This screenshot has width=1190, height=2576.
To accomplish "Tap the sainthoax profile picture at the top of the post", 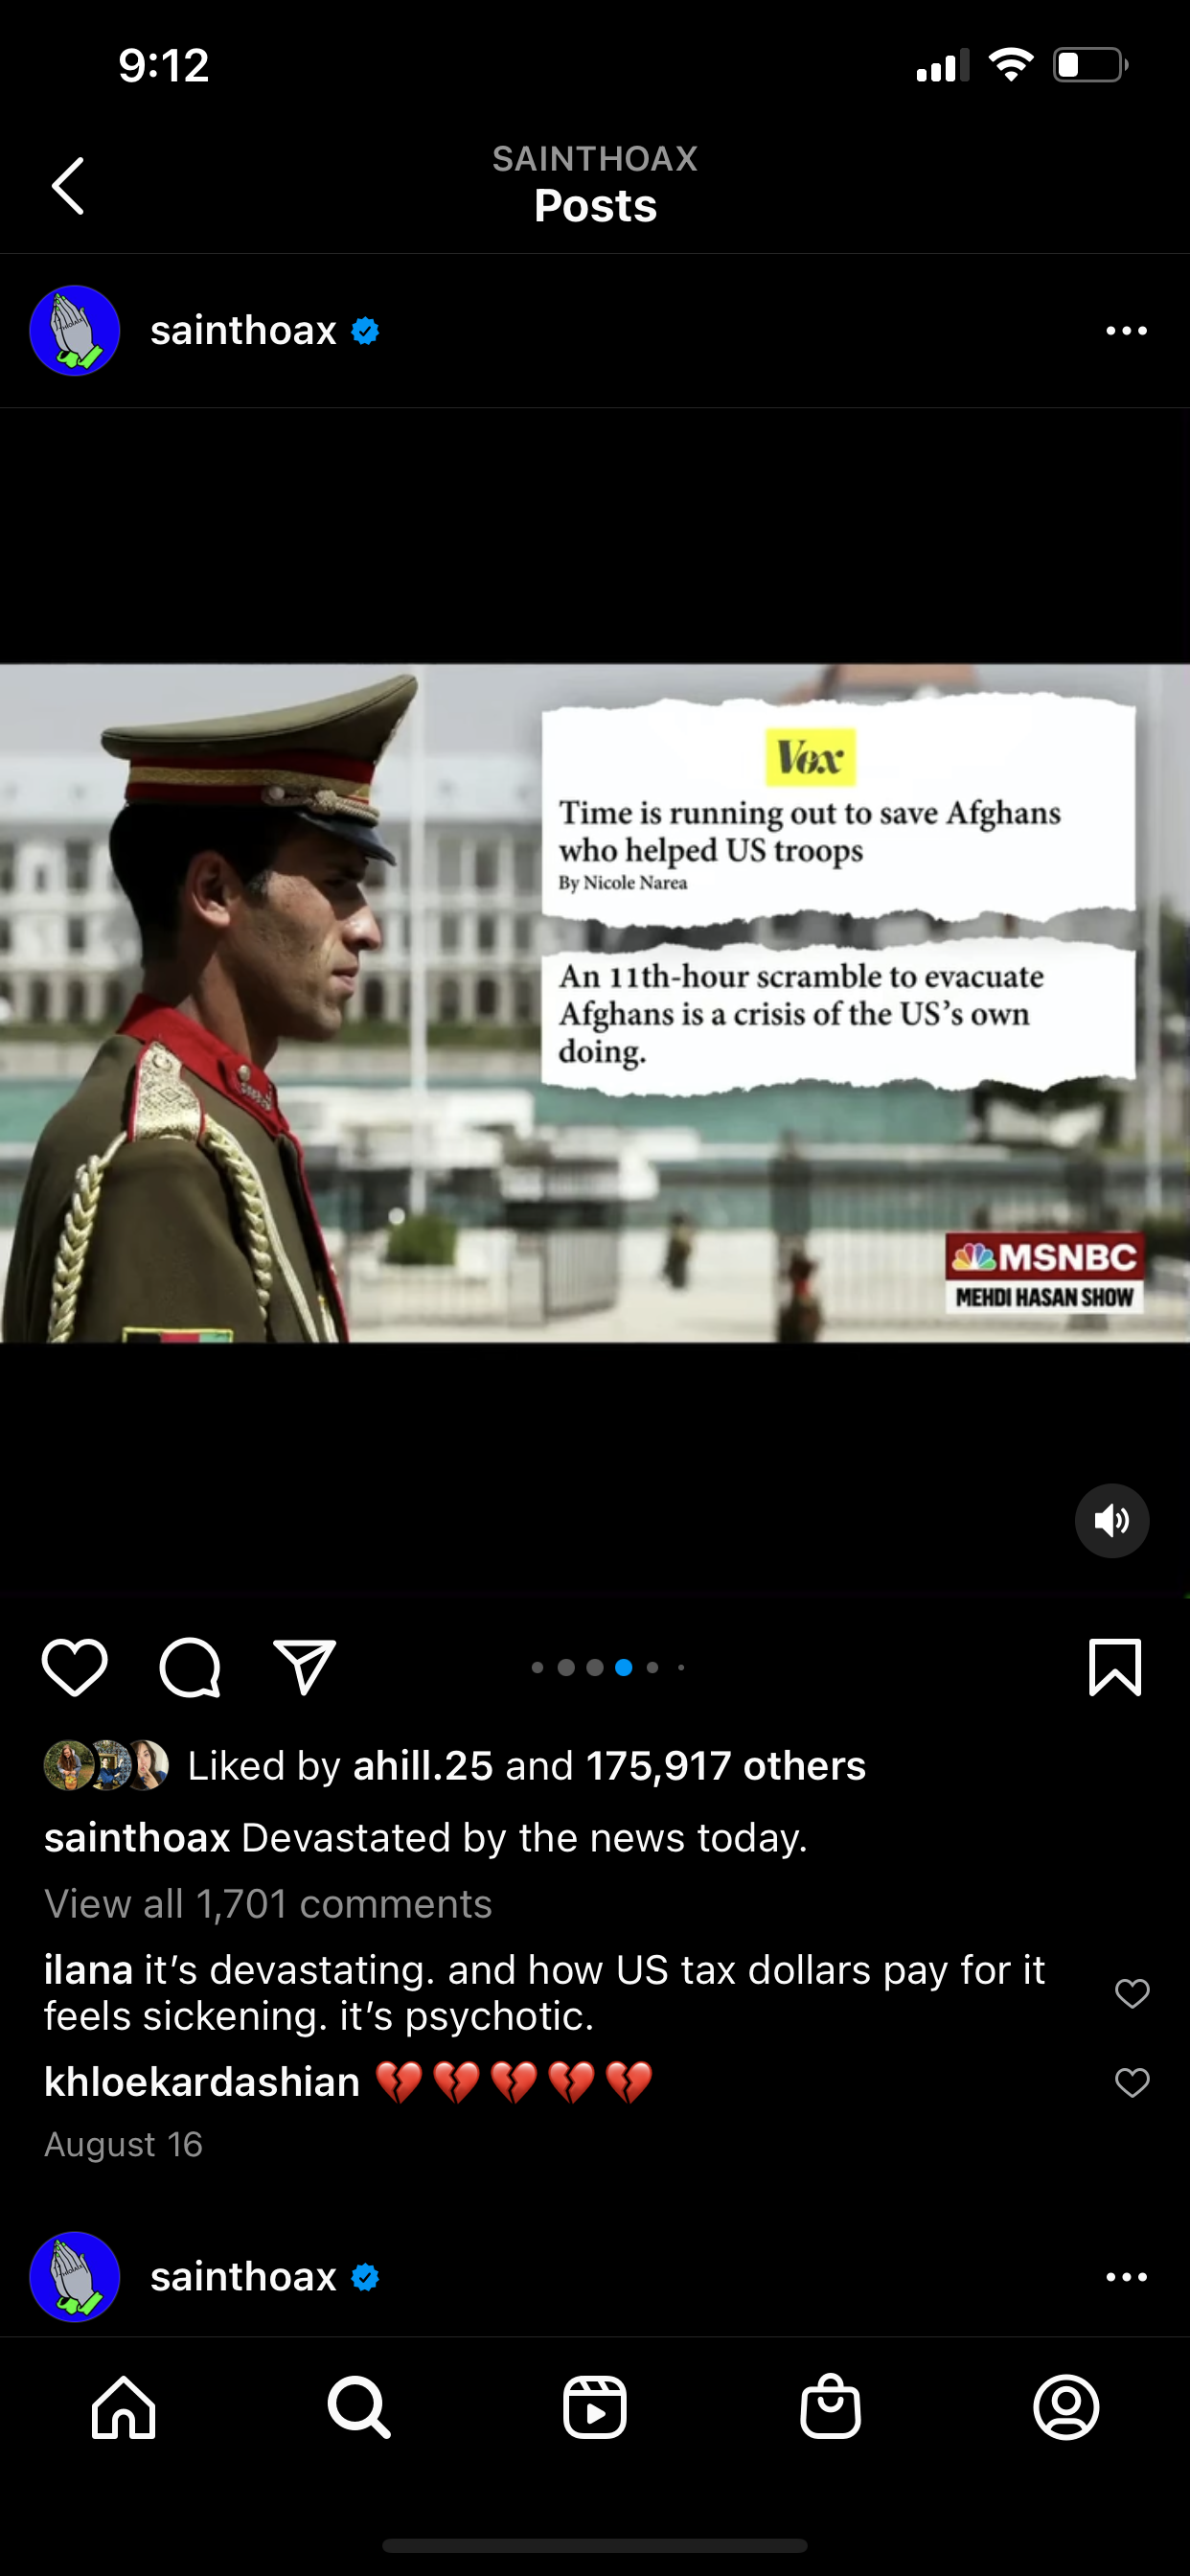I will [x=75, y=331].
